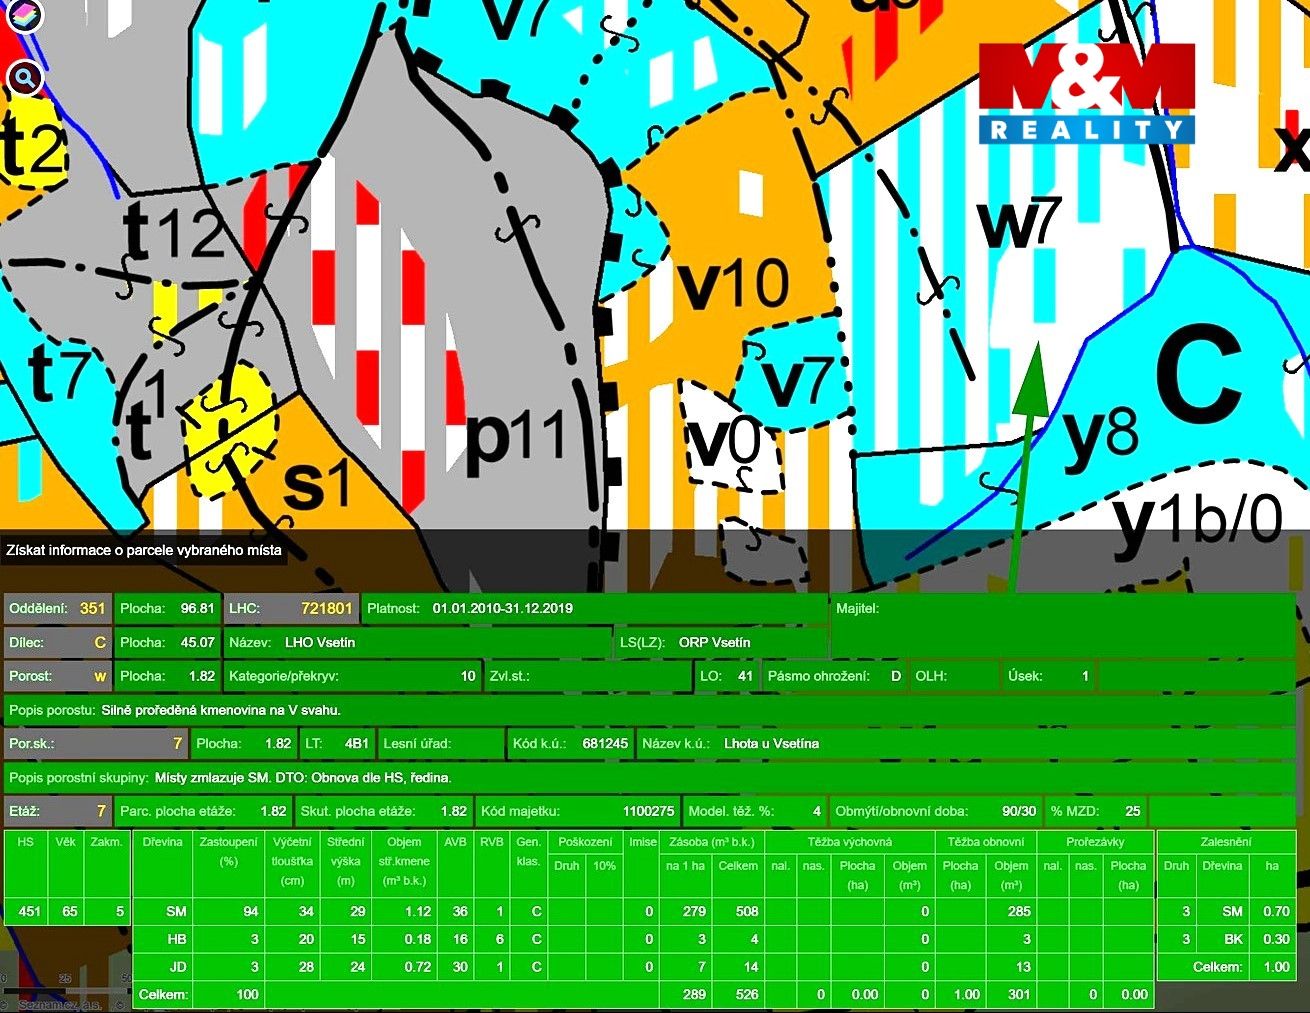Image resolution: width=1310 pixels, height=1013 pixels.
Task: Click the Zastoupení (%) column header
Action: click(x=228, y=851)
